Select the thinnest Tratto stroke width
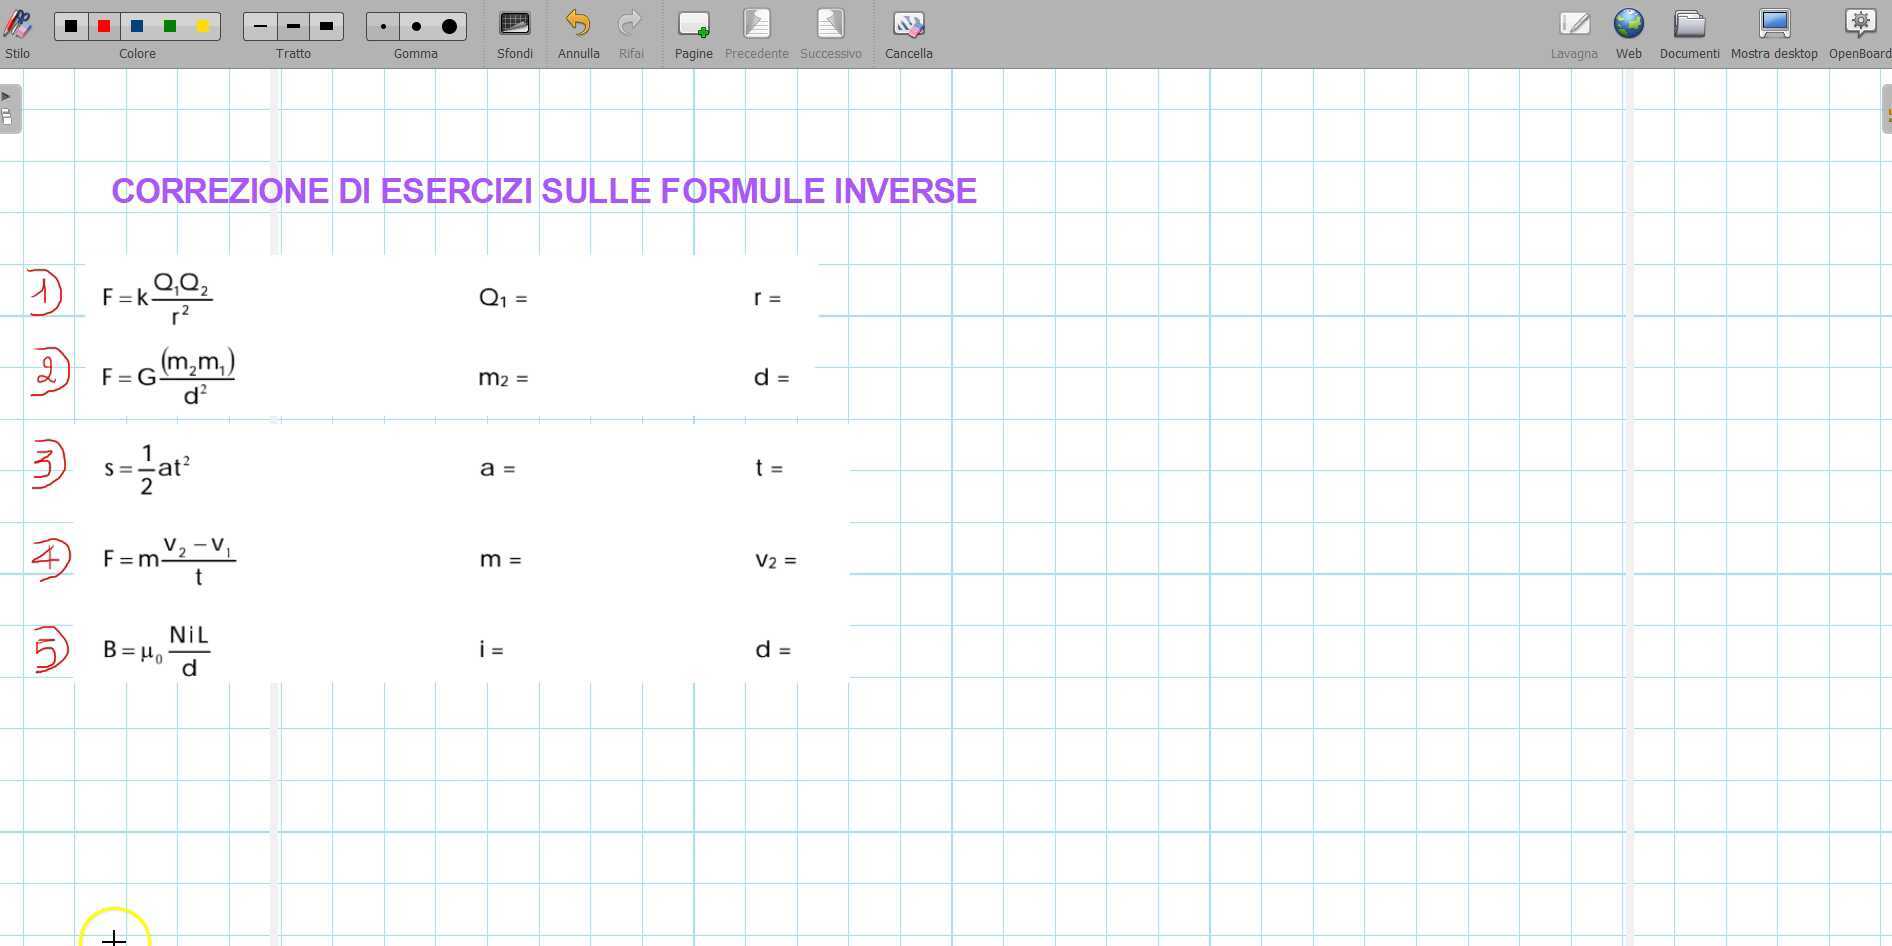Image resolution: width=1892 pixels, height=946 pixels. (x=260, y=26)
